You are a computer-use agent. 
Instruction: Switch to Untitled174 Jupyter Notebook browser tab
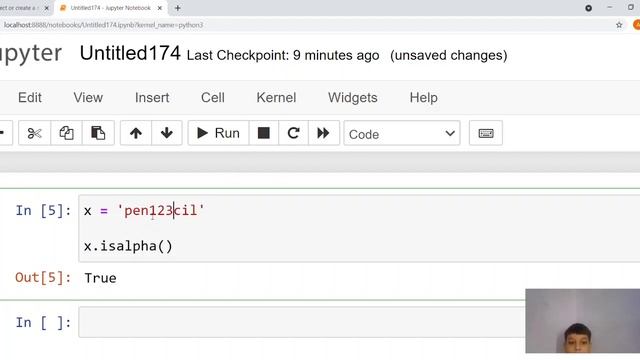point(110,8)
